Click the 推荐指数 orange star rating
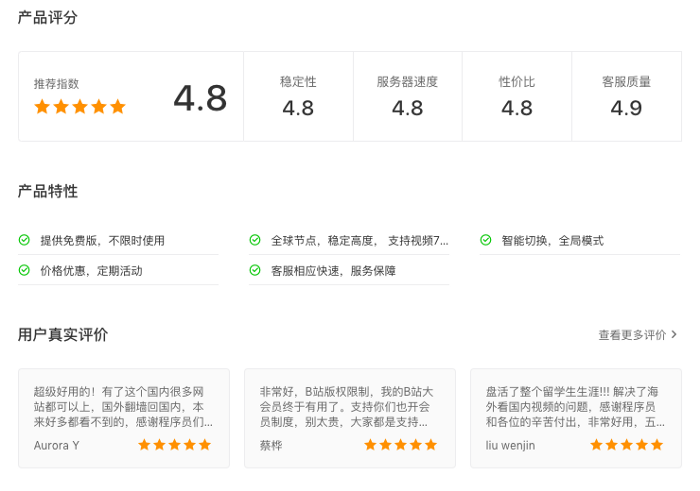The width and height of the screenshot is (700, 491). 80,107
